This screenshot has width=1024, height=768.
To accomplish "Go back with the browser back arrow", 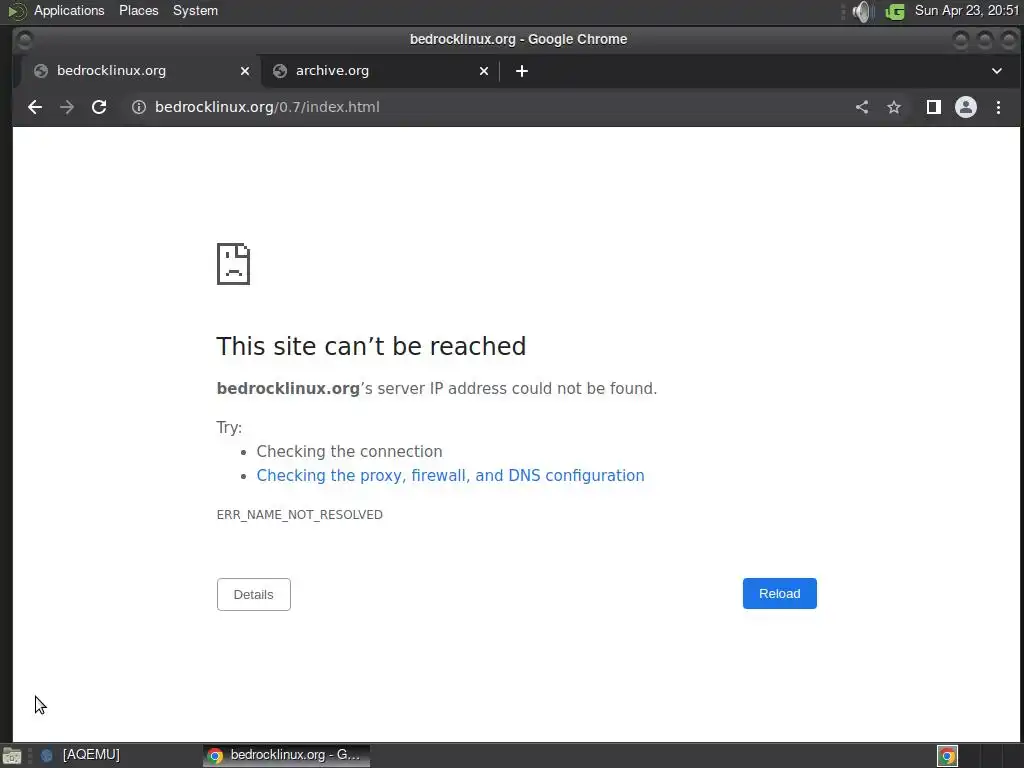I will [35, 107].
